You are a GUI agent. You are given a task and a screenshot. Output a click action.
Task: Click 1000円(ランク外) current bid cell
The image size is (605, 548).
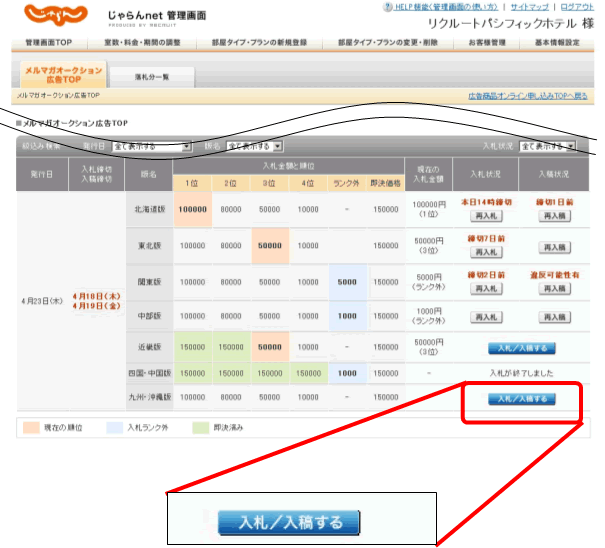tap(429, 316)
